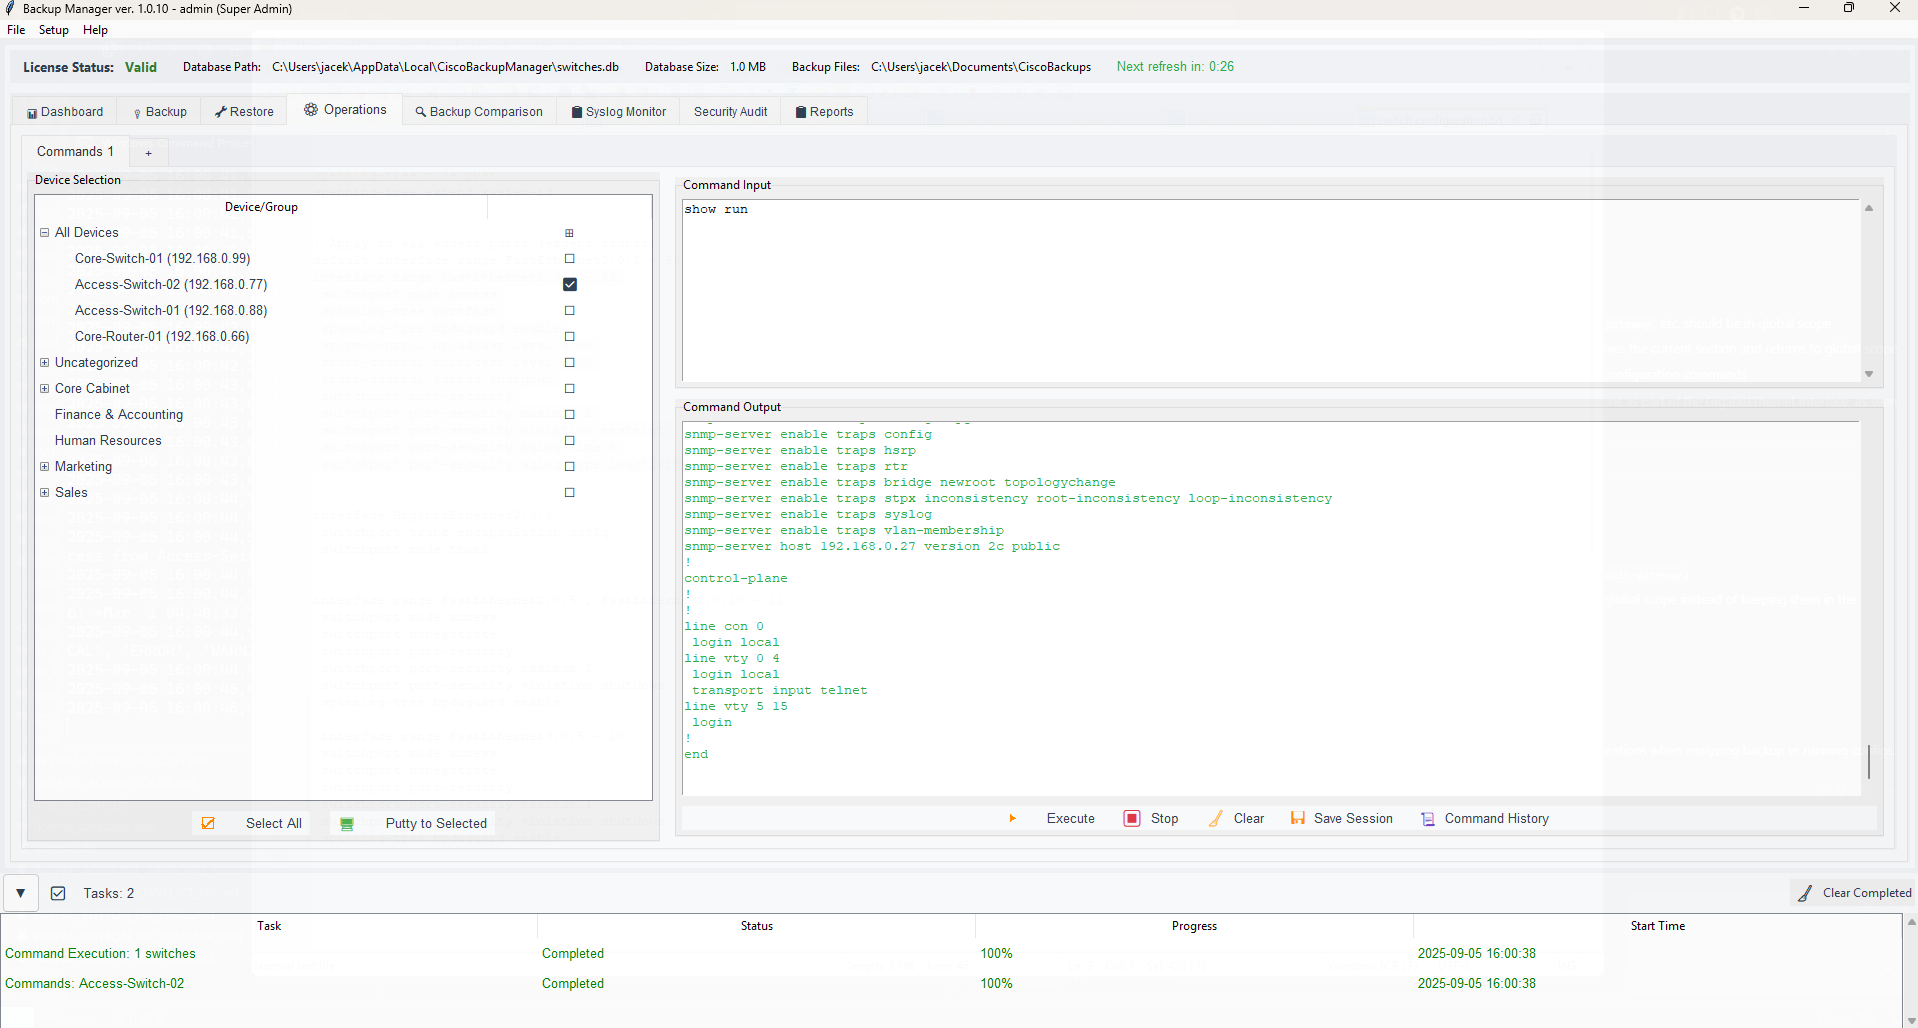The image size is (1918, 1028).
Task: Click the Select All check icon
Action: [208, 823]
